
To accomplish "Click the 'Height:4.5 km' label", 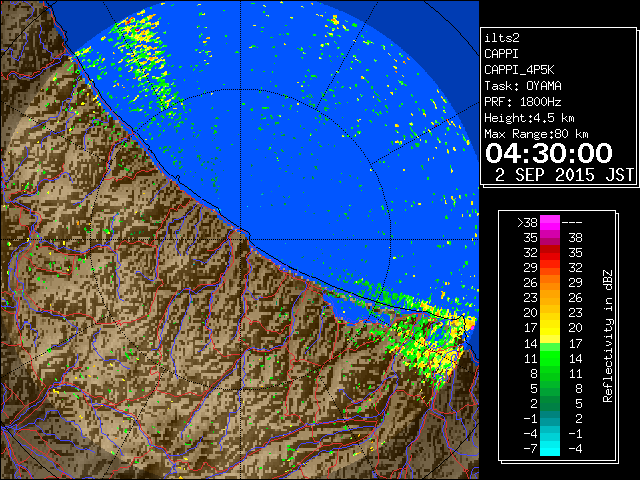I will (529, 118).
